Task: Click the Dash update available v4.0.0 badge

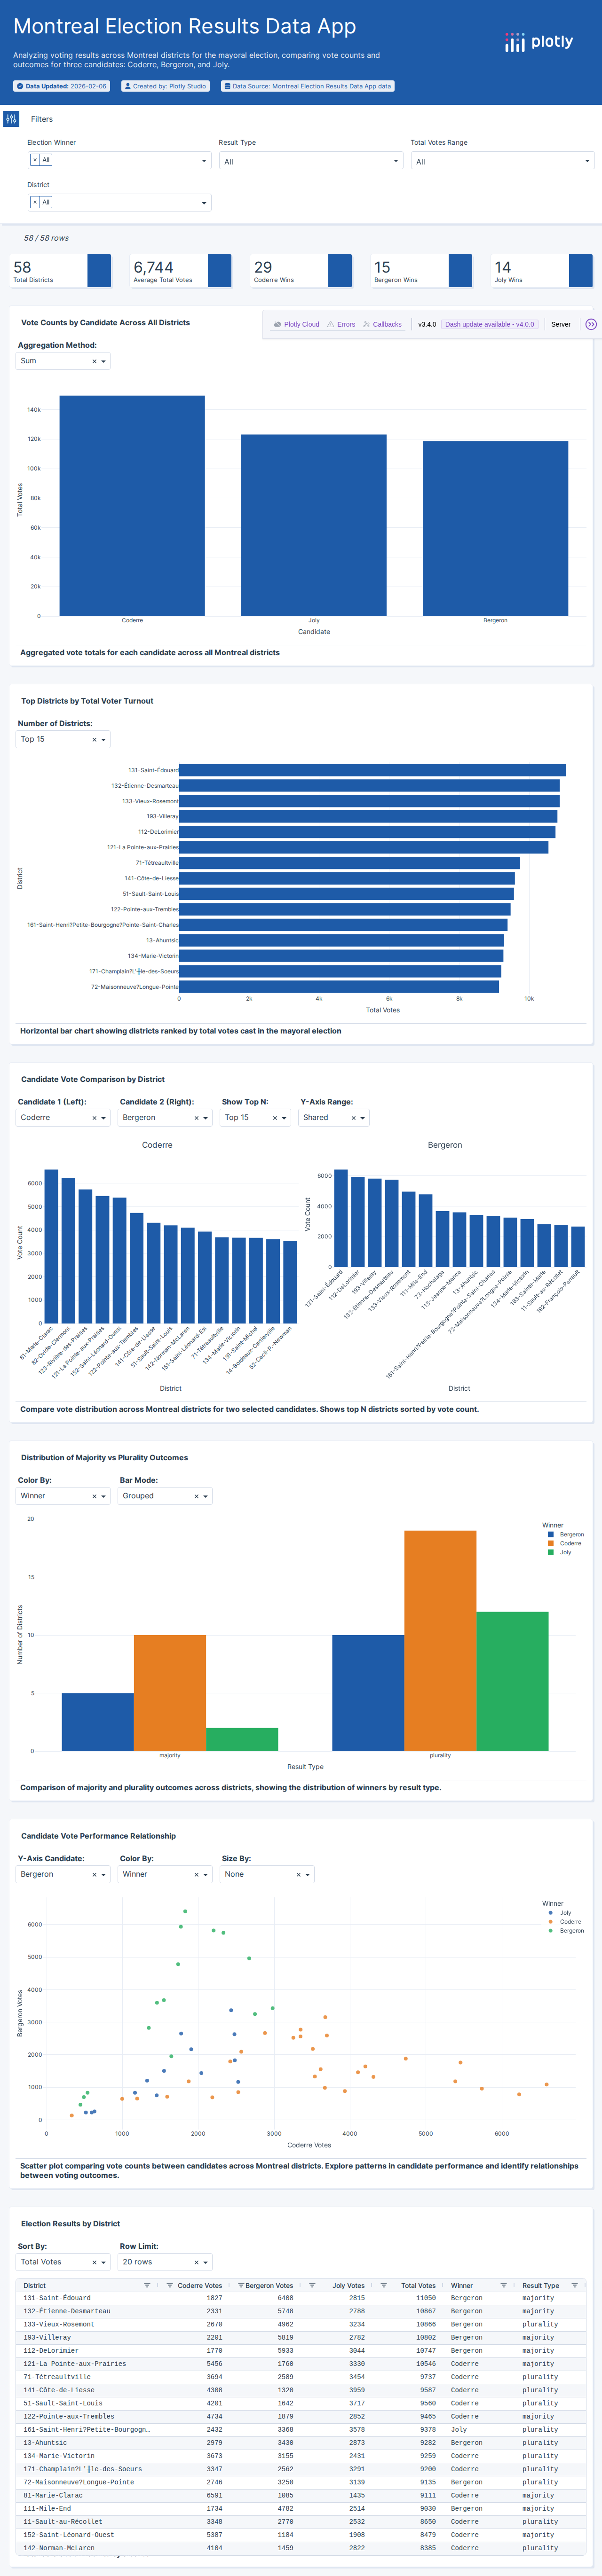Action: 489,324
